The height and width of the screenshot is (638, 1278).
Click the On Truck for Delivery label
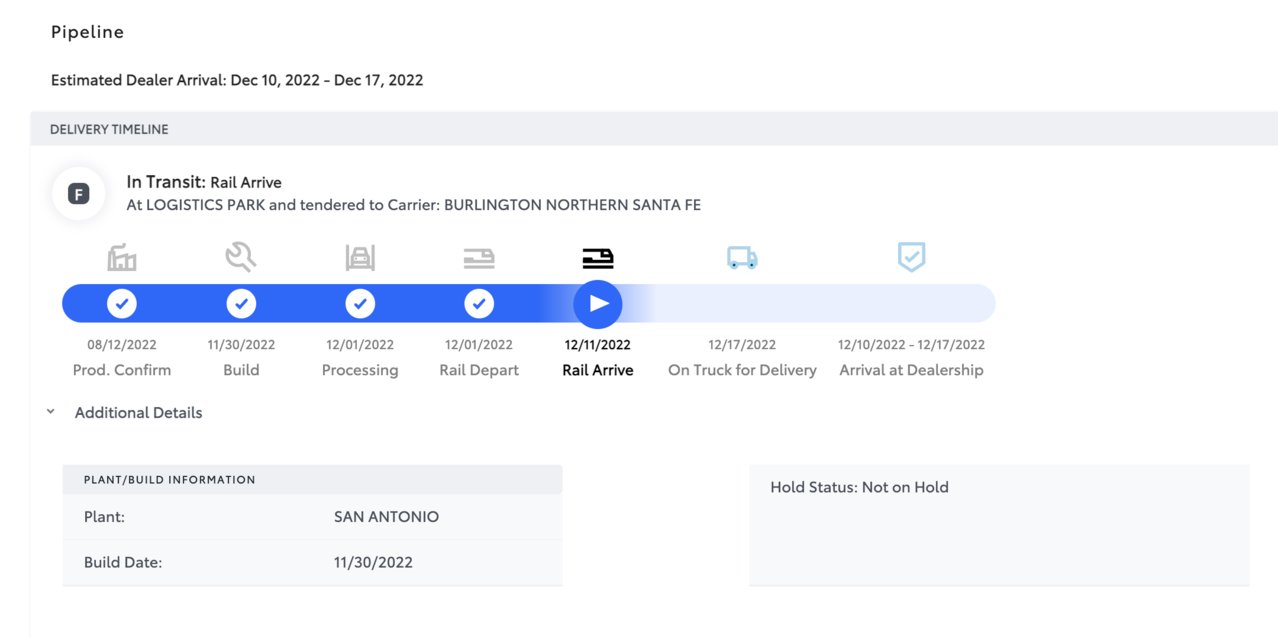tap(742, 370)
